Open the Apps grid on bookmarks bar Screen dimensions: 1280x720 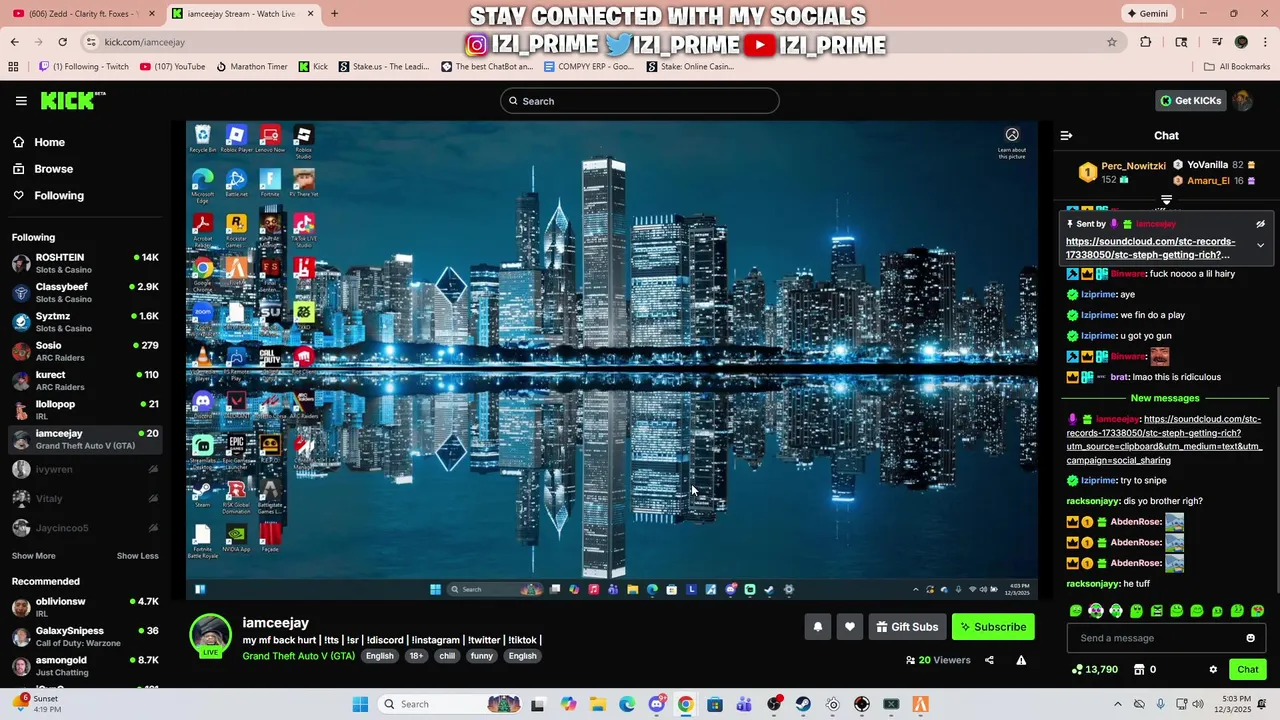coord(13,67)
